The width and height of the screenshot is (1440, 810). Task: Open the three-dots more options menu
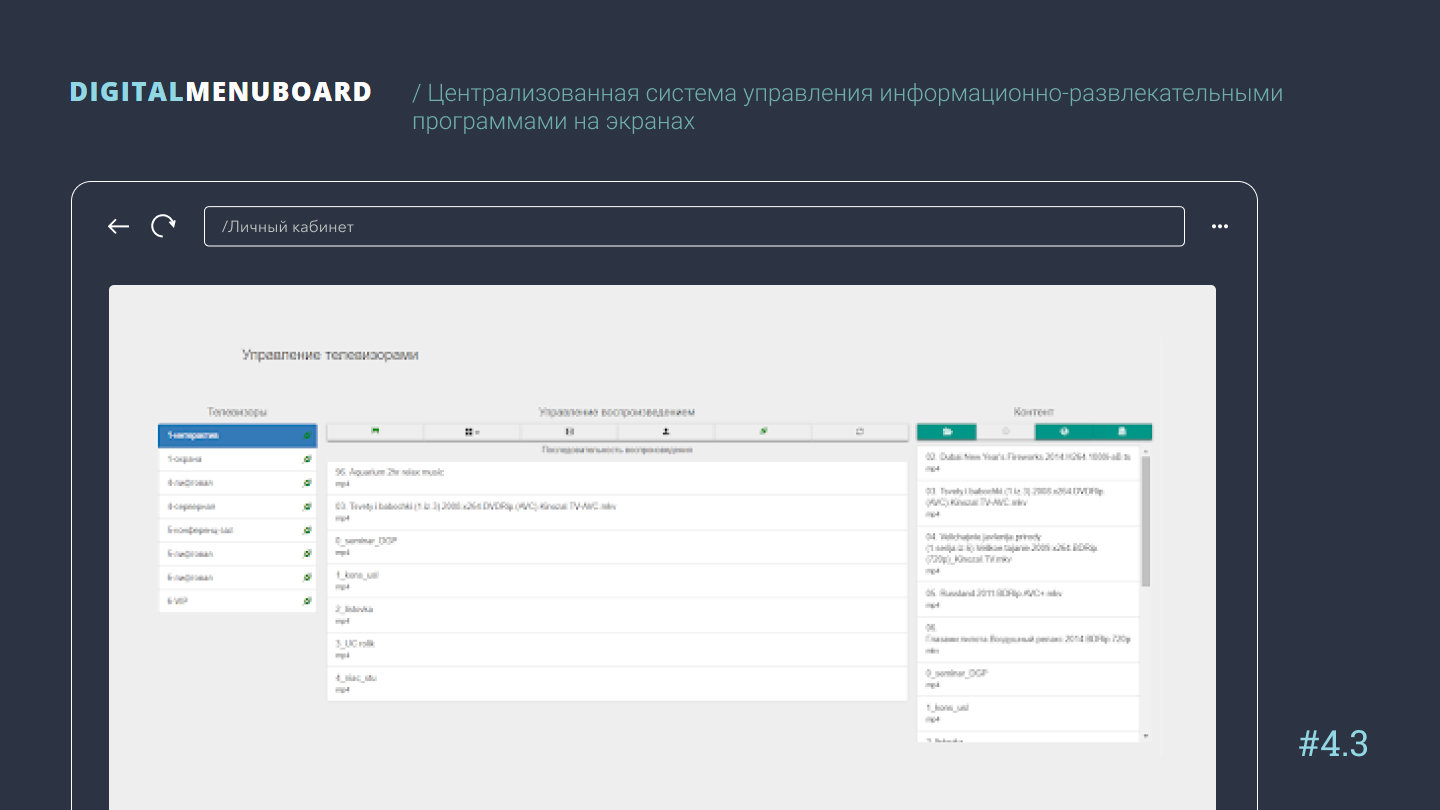[1219, 226]
